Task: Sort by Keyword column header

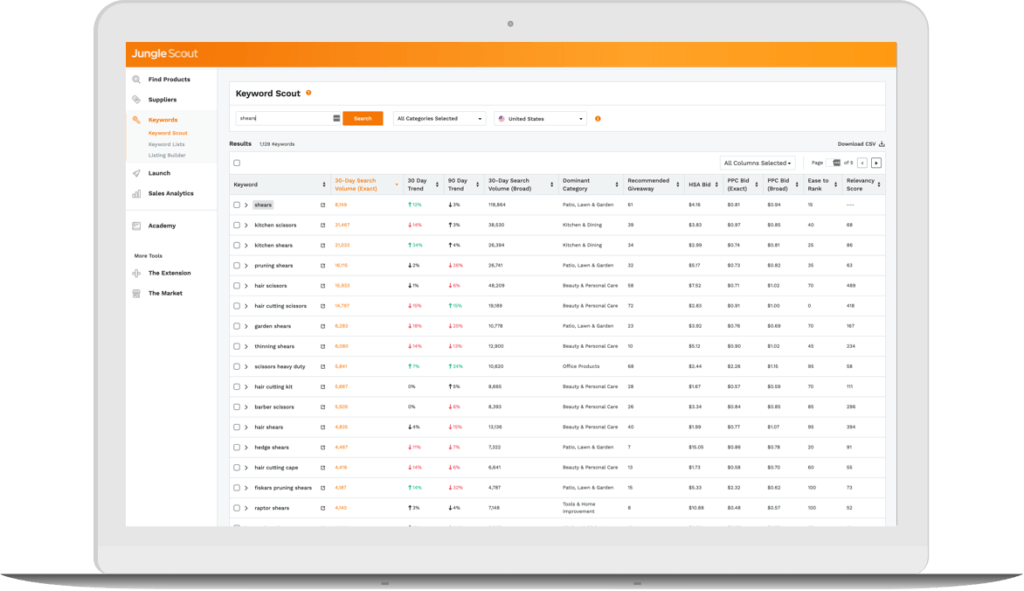Action: pos(280,185)
